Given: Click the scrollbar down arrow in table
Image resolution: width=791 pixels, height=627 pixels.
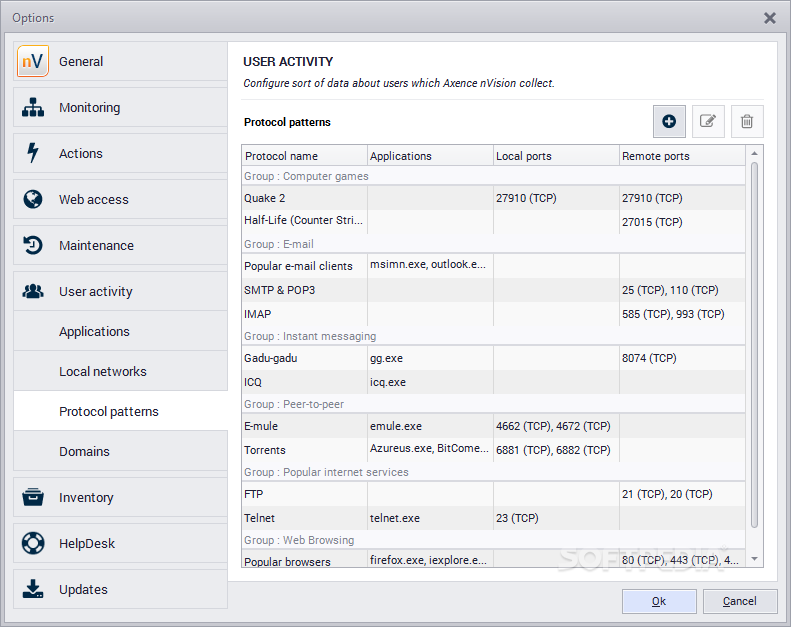Looking at the screenshot, I should [754, 558].
